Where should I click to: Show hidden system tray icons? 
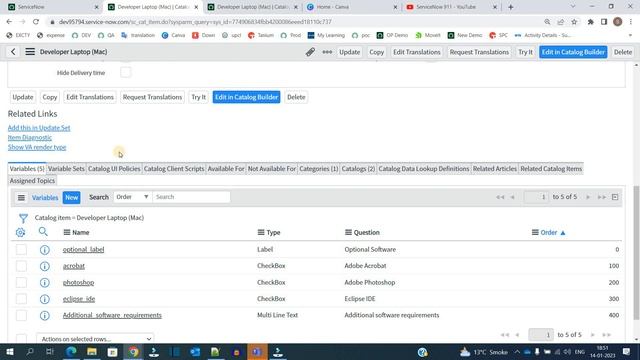[517, 352]
